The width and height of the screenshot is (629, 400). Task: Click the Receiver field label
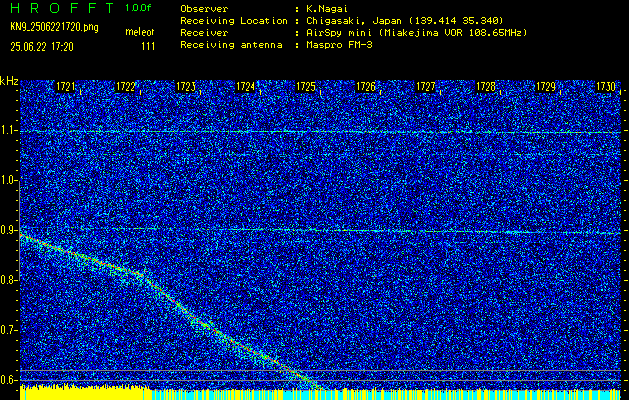(x=204, y=33)
